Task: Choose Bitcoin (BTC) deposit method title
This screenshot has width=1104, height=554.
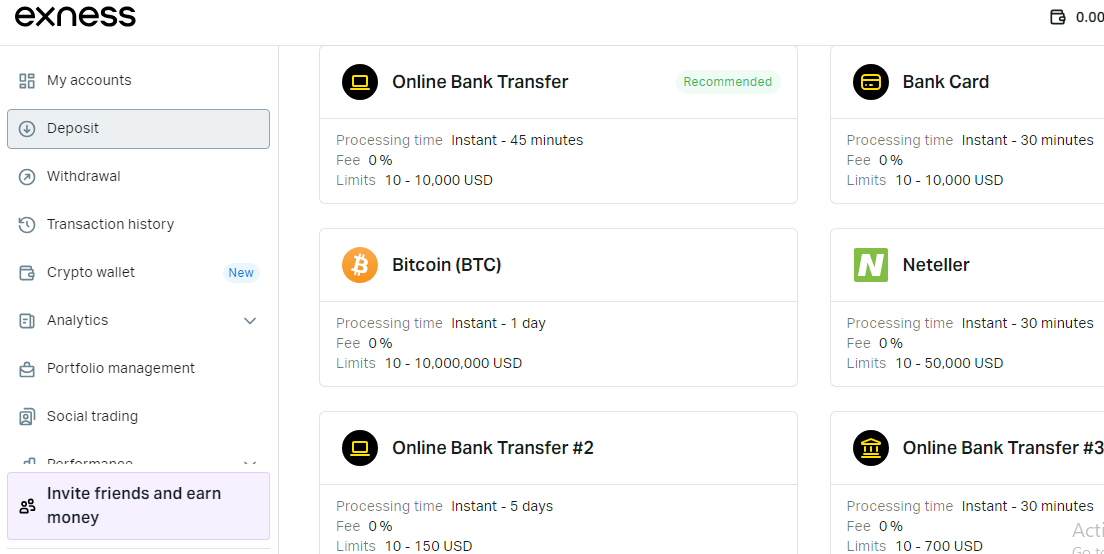Action: tap(446, 265)
